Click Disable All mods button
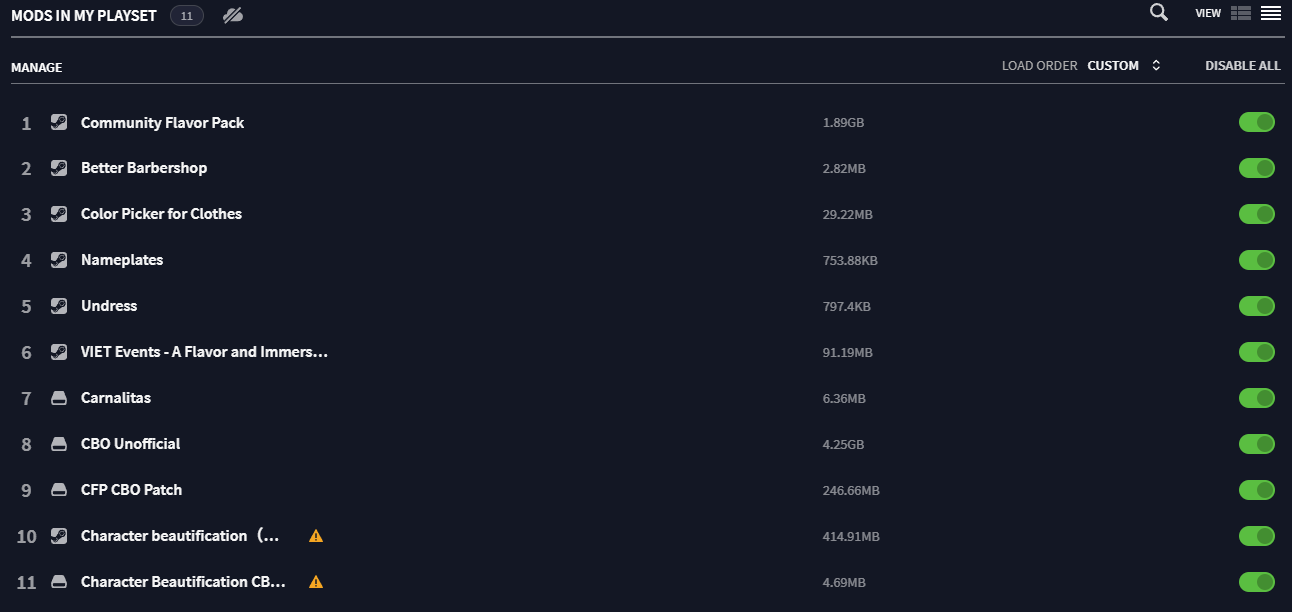Screen dimensions: 1292x612 tap(1242, 66)
